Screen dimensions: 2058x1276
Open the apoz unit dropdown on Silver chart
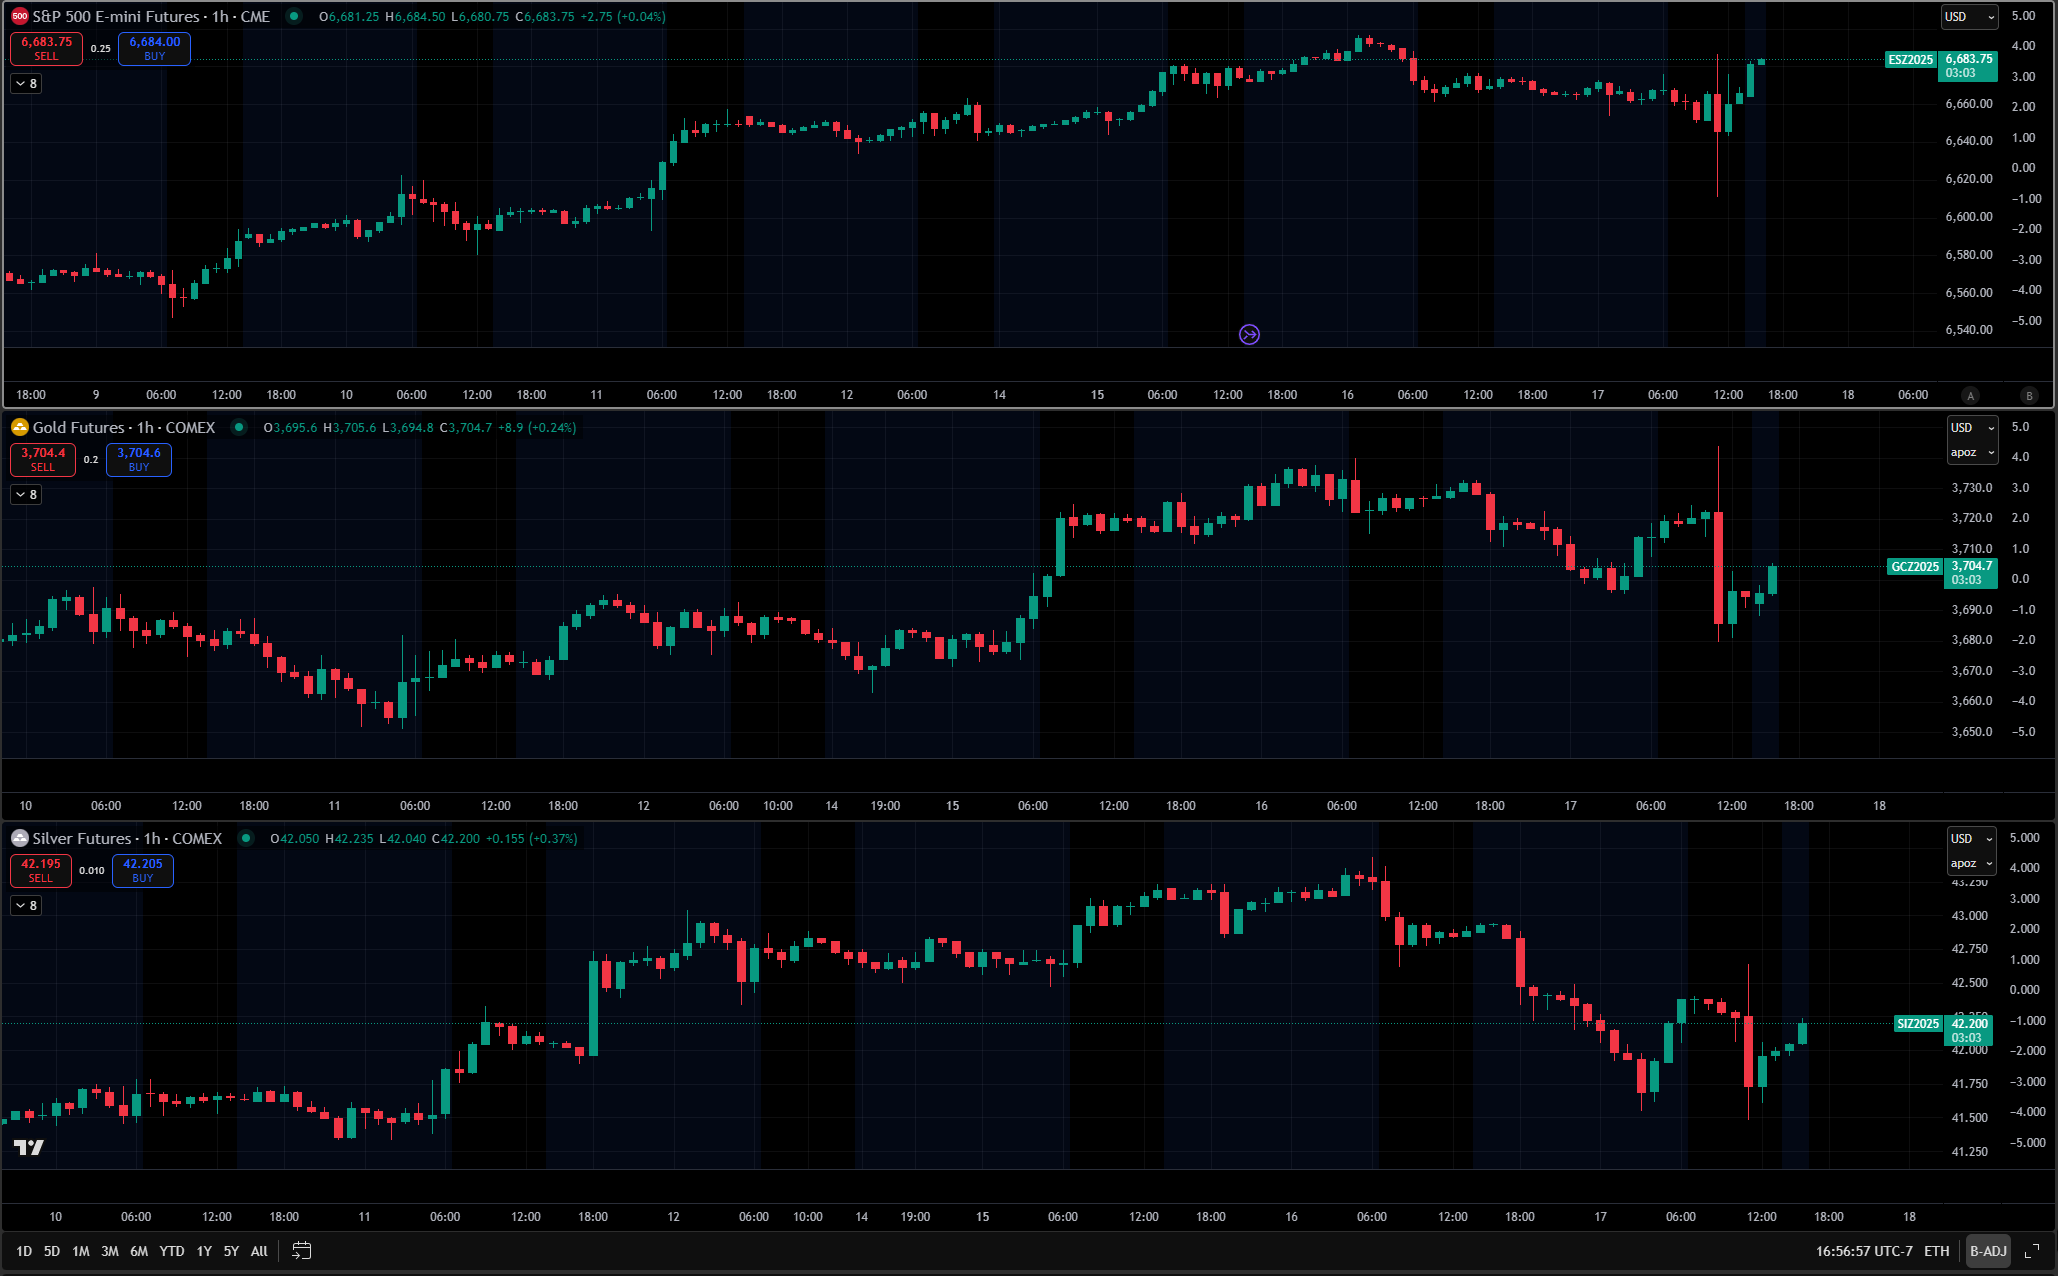pyautogui.click(x=1971, y=863)
